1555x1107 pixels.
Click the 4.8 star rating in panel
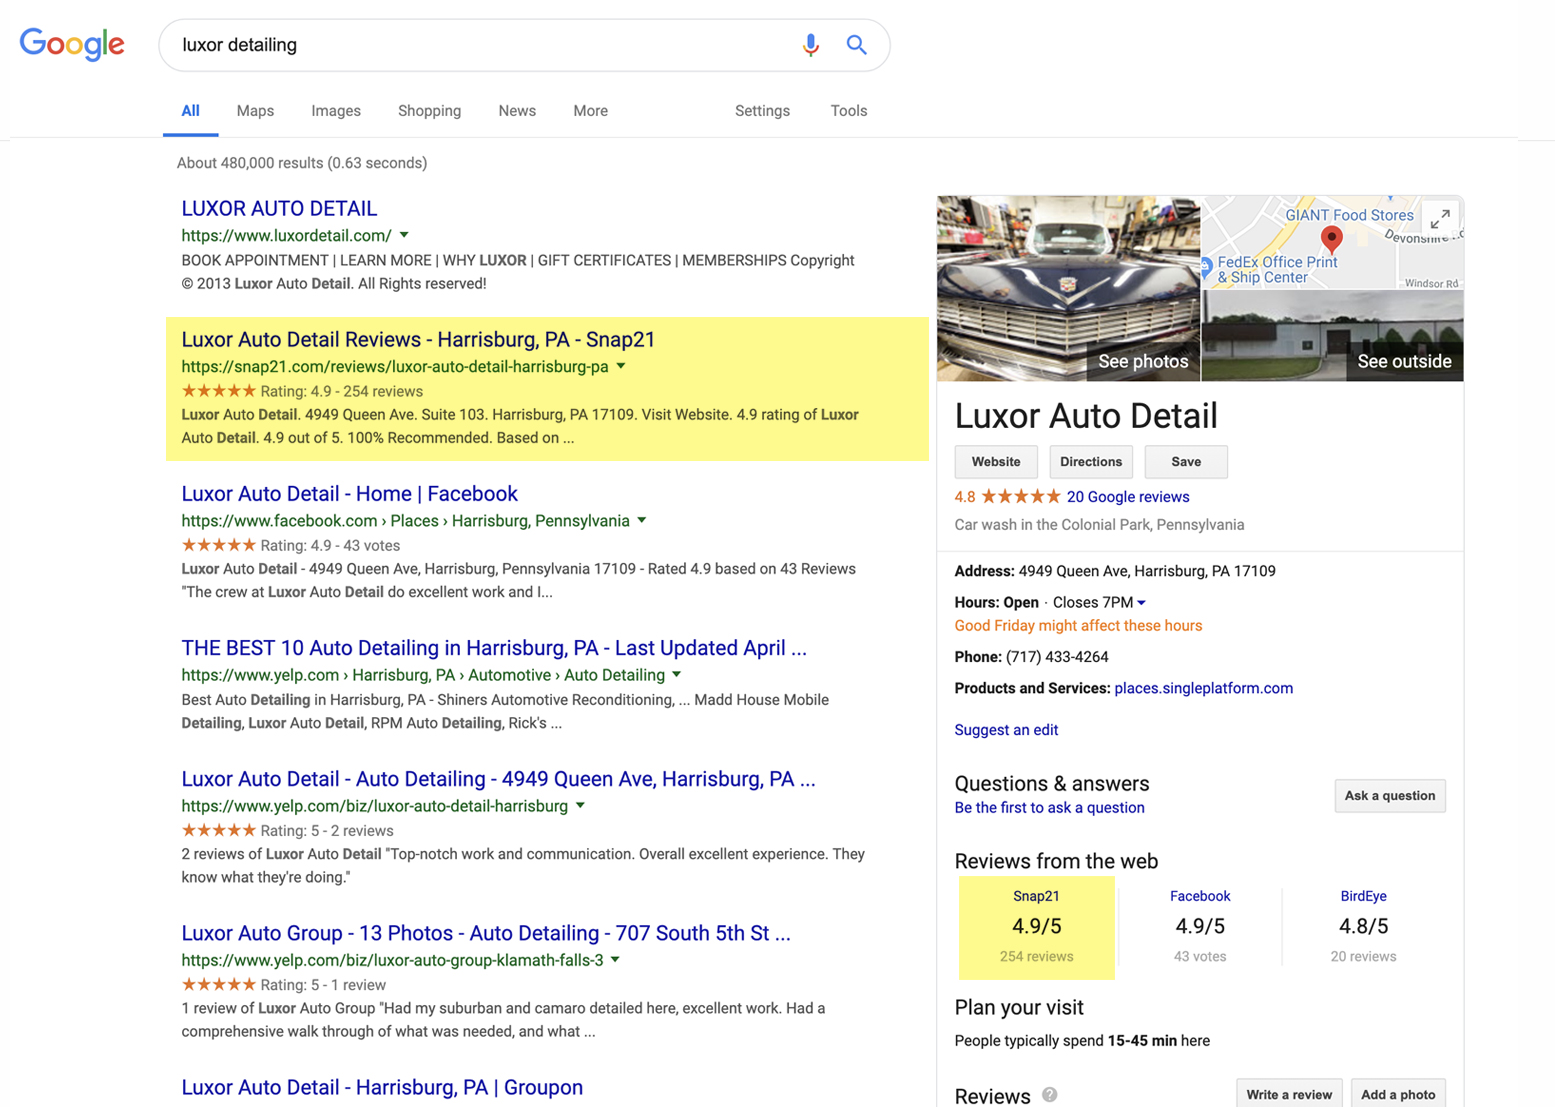[x=1007, y=497]
